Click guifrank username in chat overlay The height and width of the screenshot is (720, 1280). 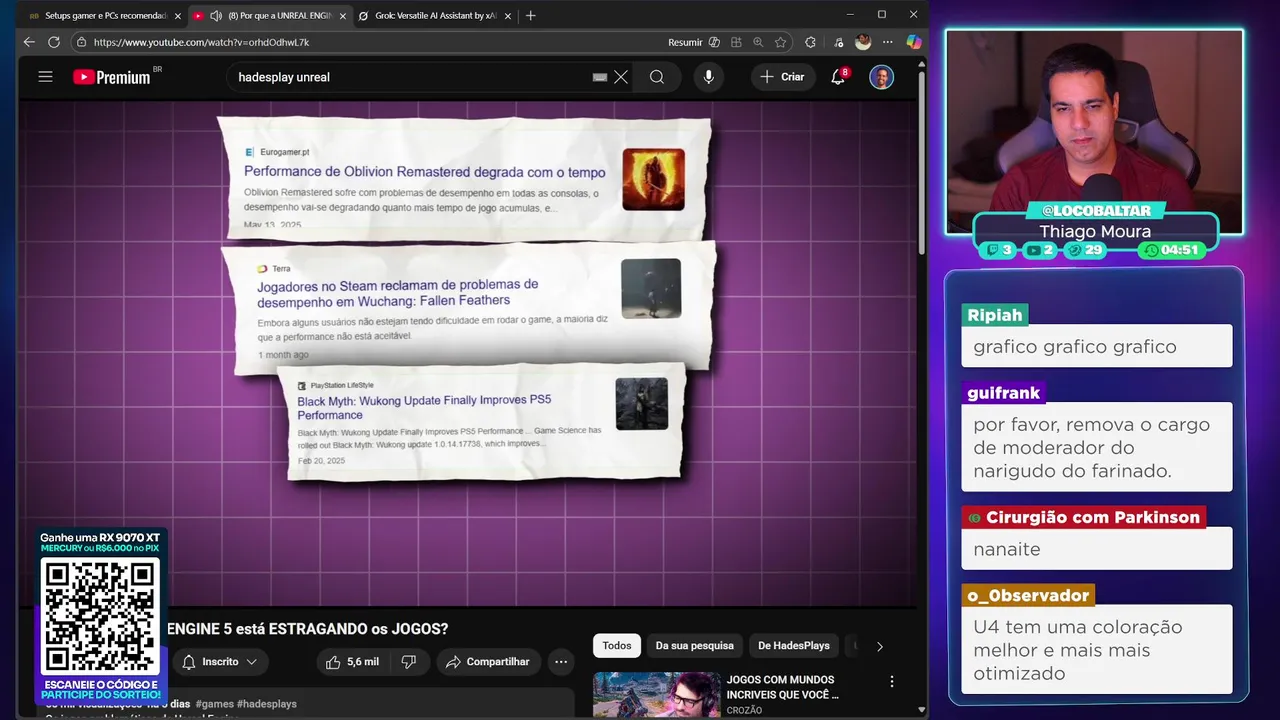(1004, 393)
